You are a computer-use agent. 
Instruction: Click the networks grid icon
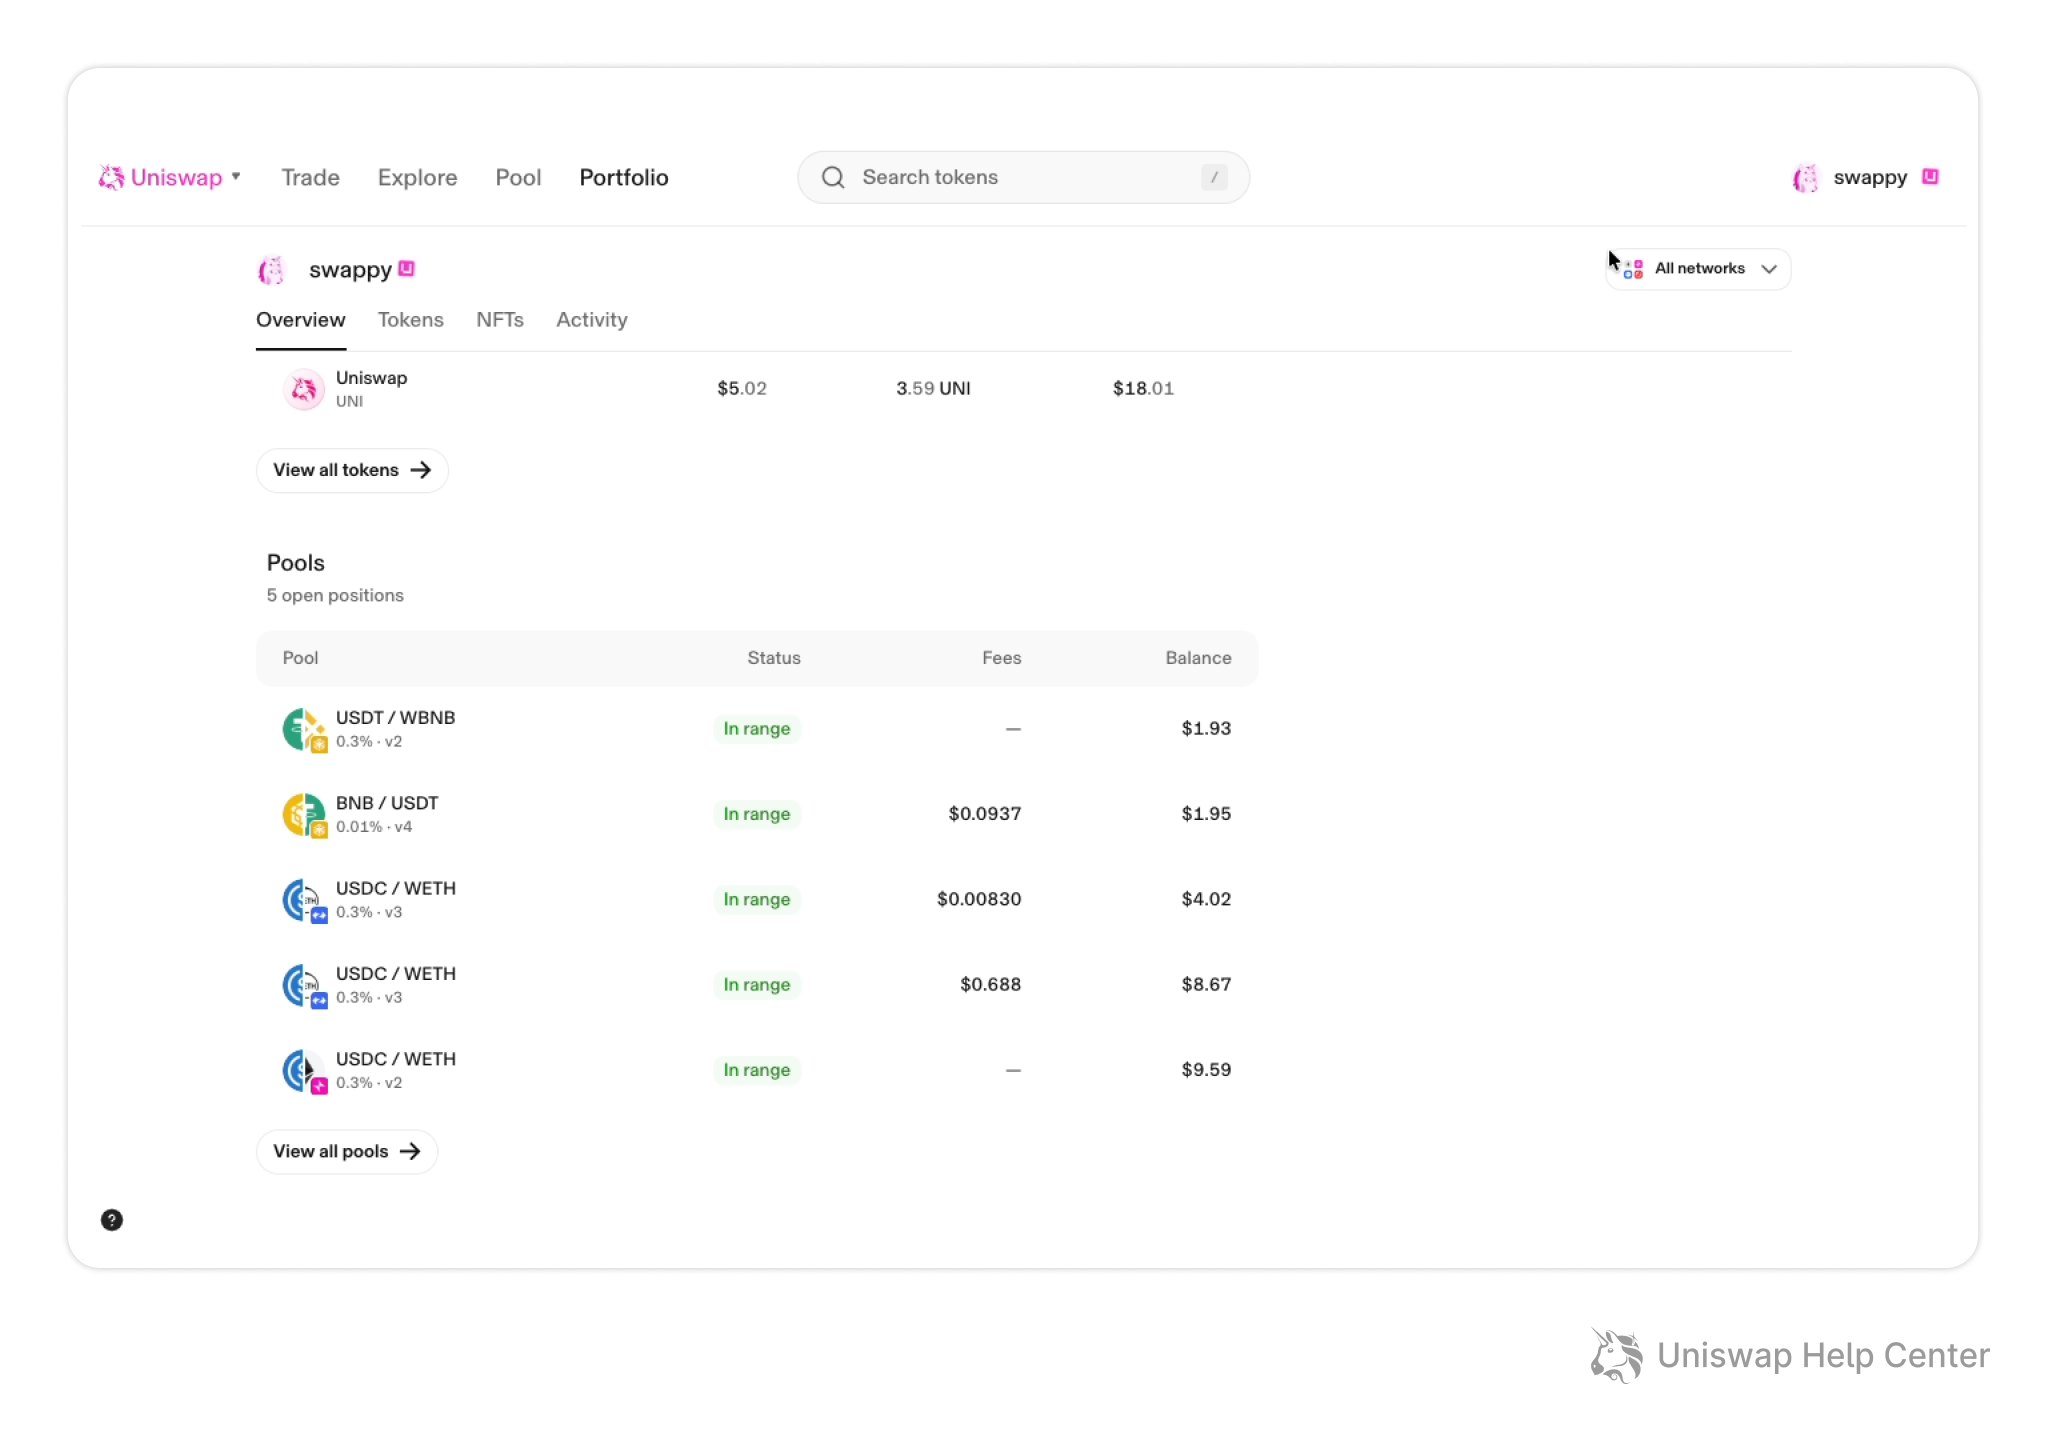point(1633,269)
